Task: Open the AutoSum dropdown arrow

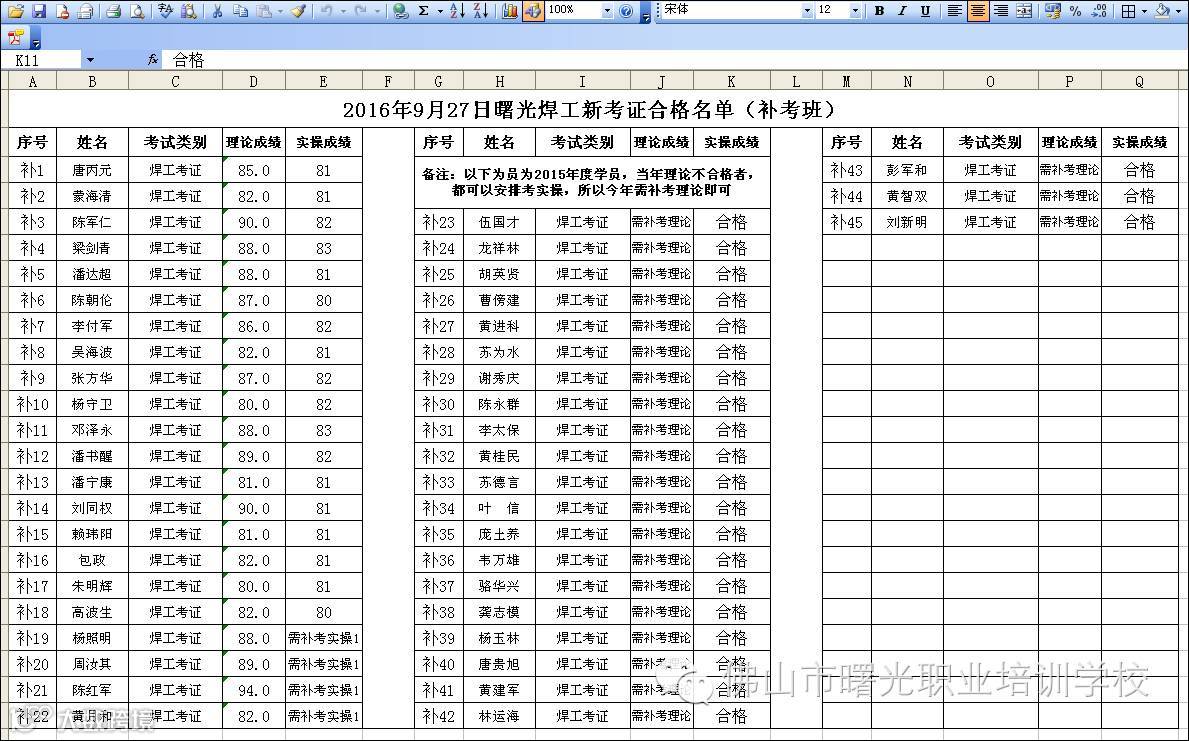Action: tap(440, 11)
